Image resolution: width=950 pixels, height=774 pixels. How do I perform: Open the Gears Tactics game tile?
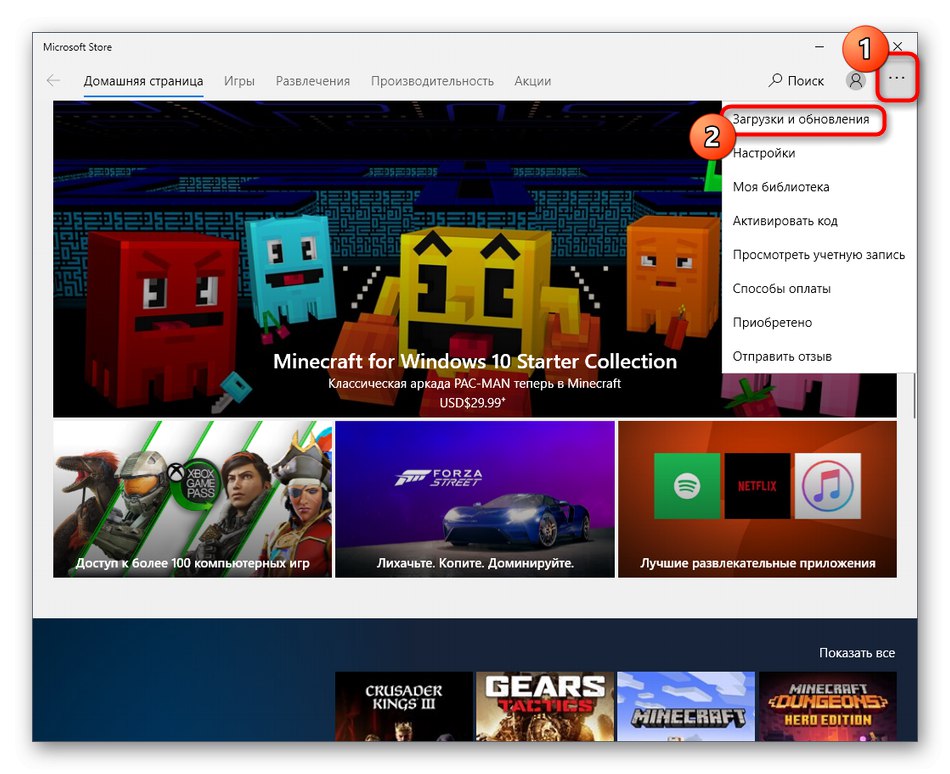click(x=545, y=706)
